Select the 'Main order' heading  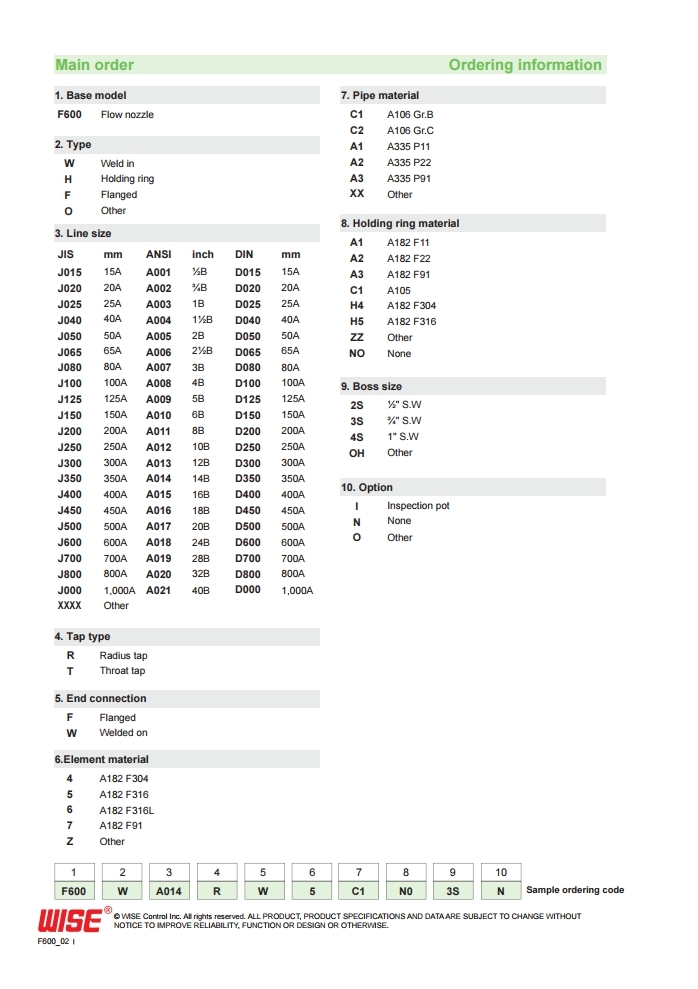95,65
